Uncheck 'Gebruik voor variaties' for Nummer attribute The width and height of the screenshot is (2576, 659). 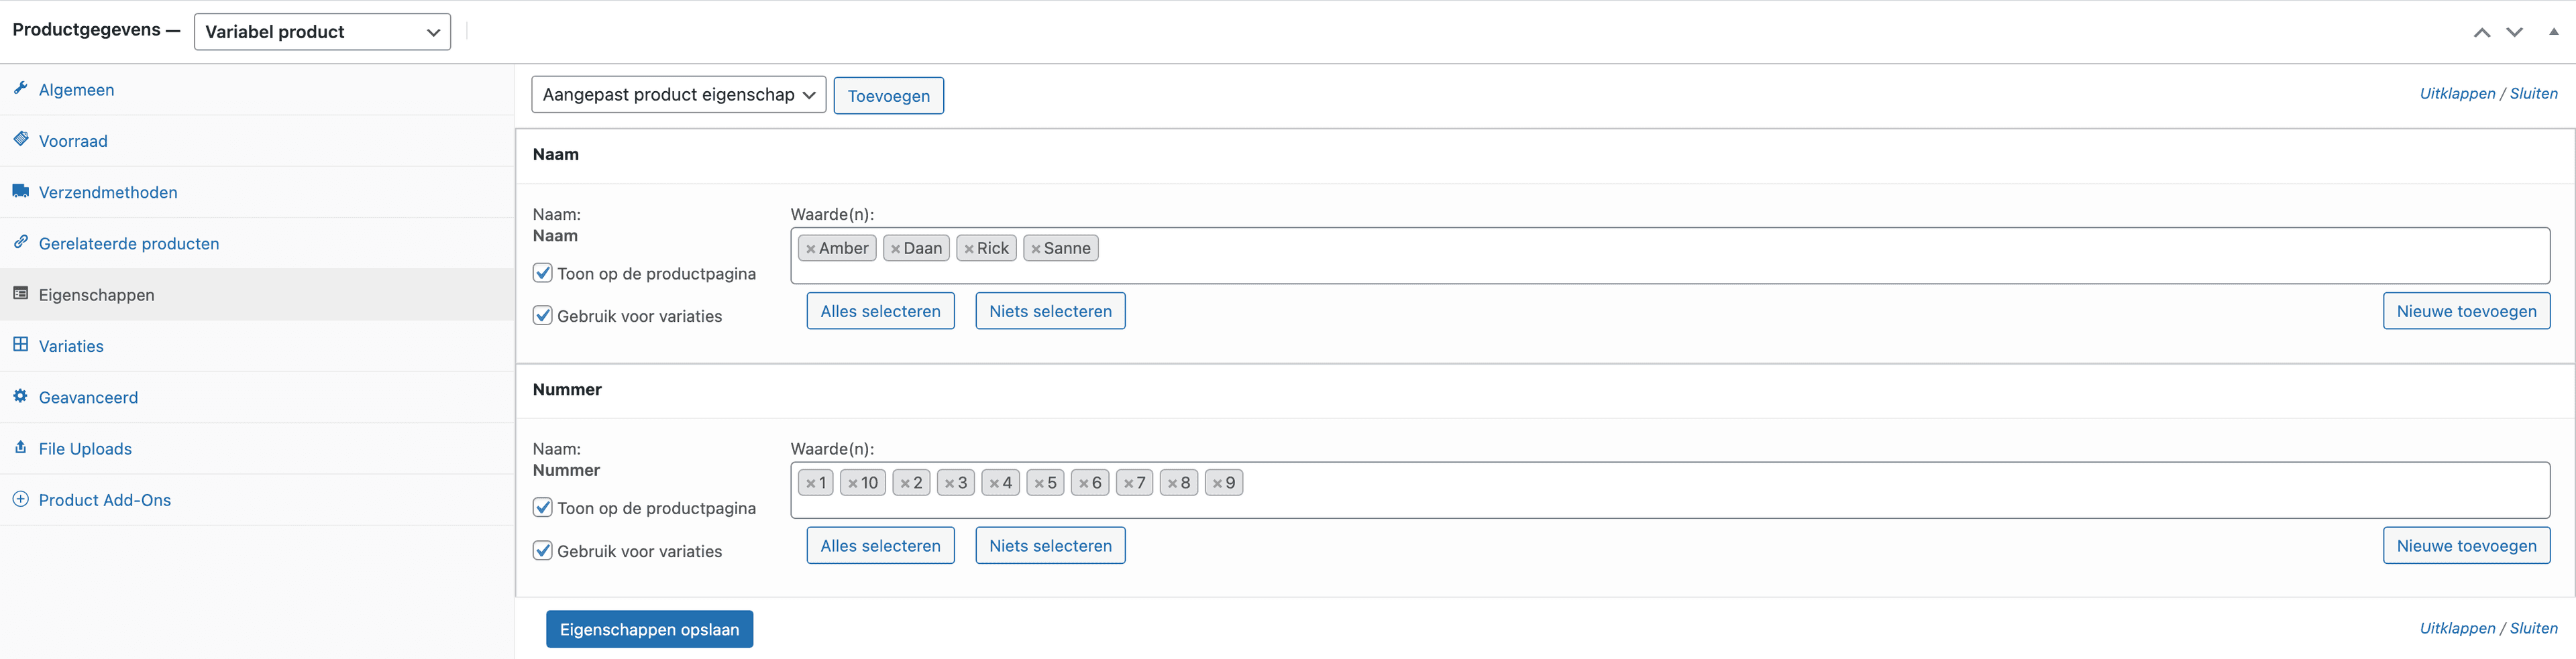point(543,550)
